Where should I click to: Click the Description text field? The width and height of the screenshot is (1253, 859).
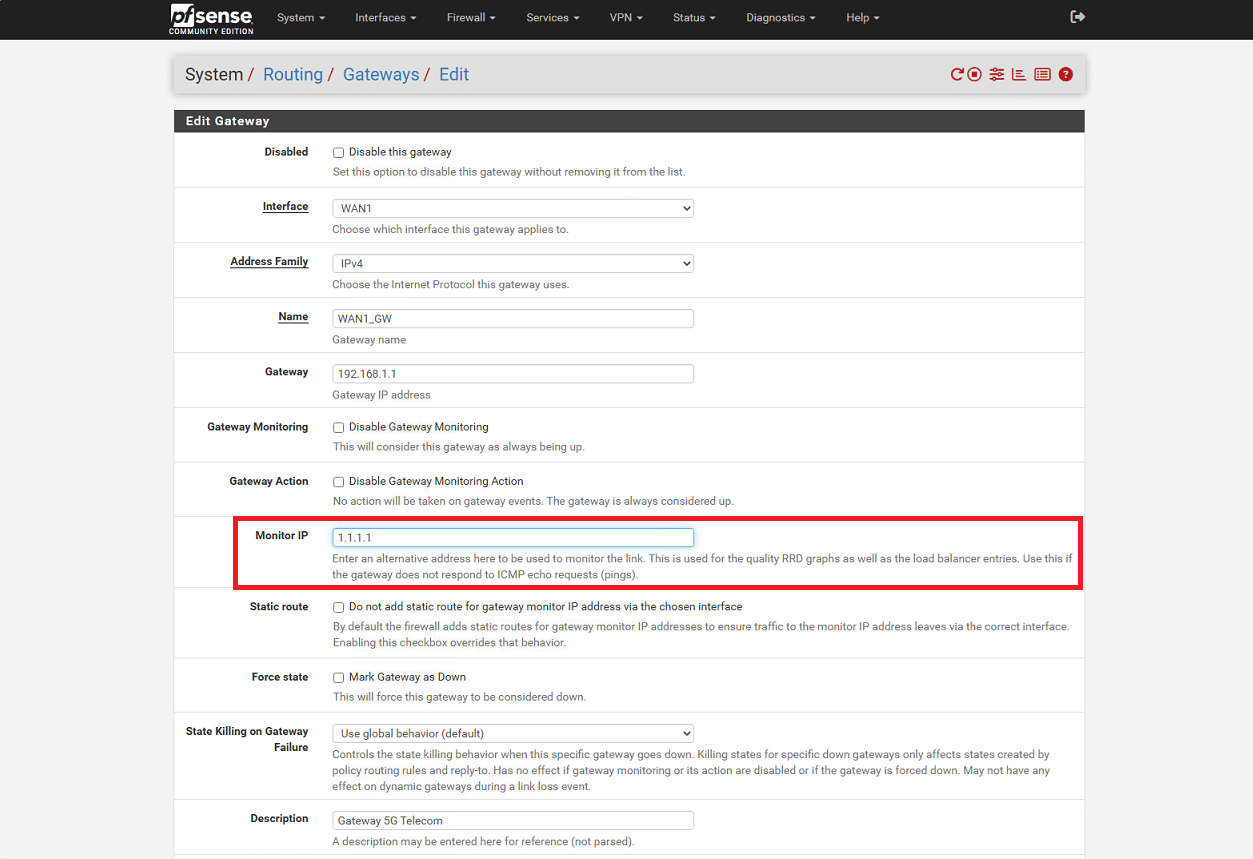(x=513, y=821)
